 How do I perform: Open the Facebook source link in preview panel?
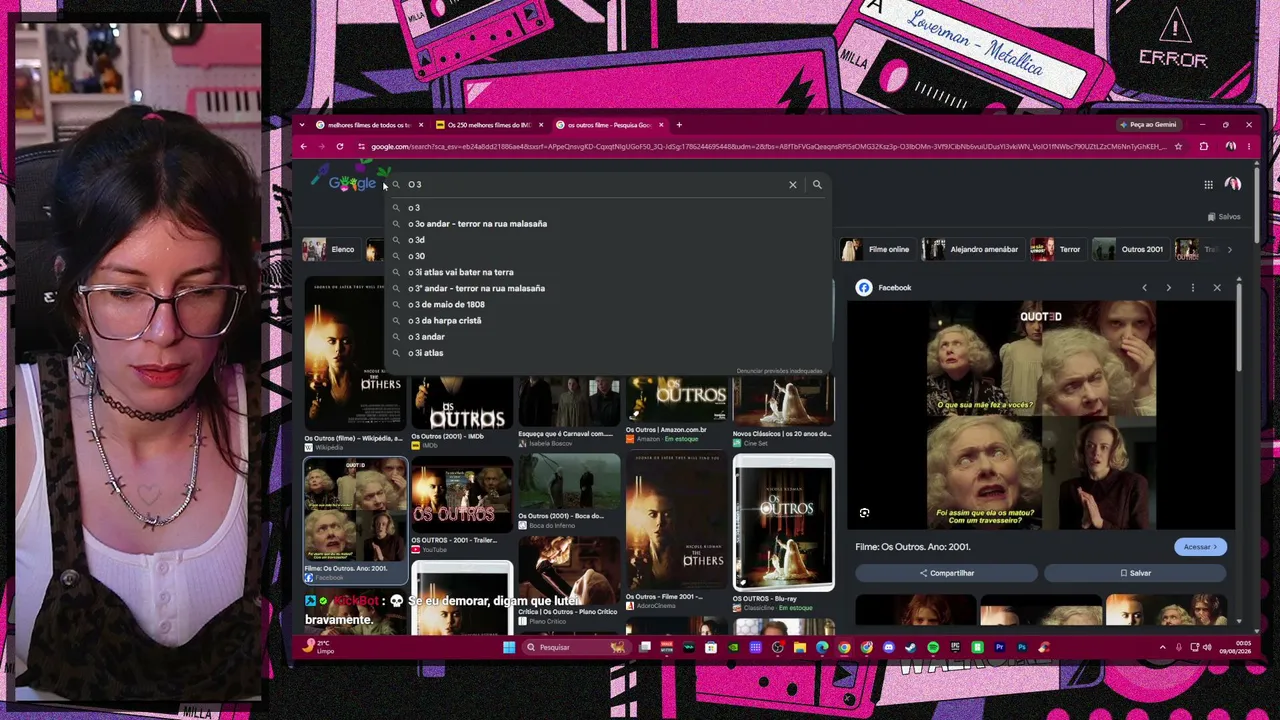coord(884,288)
